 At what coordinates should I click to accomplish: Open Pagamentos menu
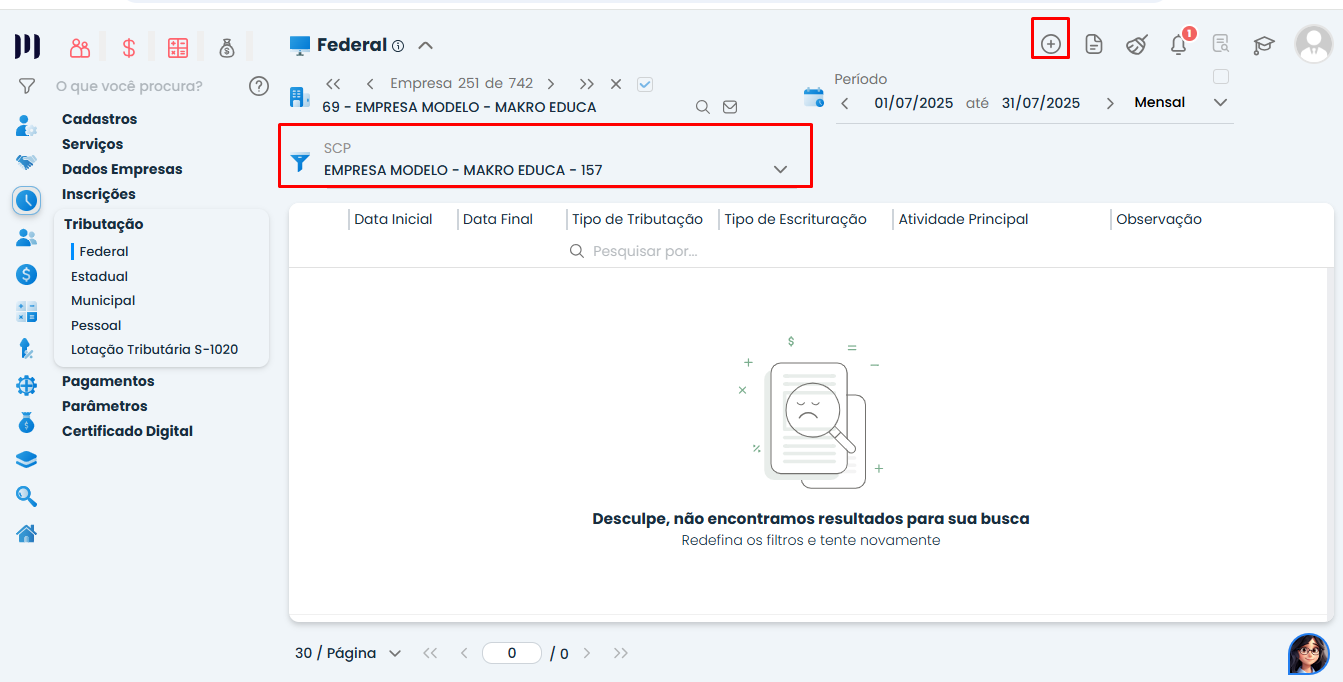[108, 381]
